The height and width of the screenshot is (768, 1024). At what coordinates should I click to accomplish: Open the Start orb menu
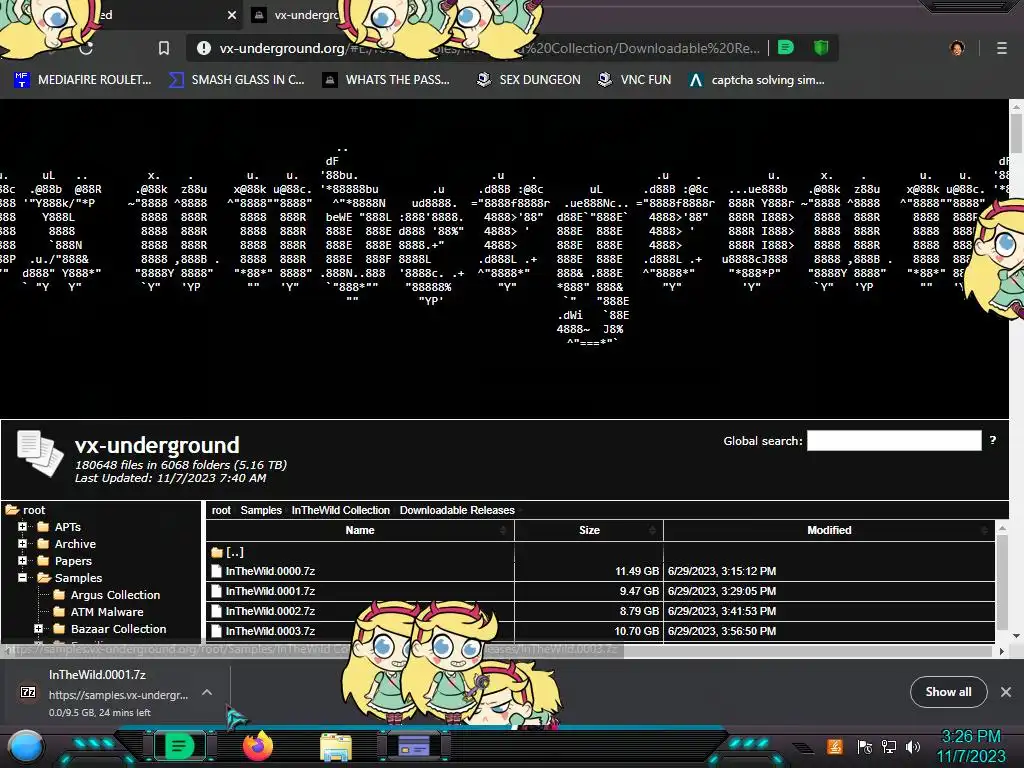(x=26, y=746)
